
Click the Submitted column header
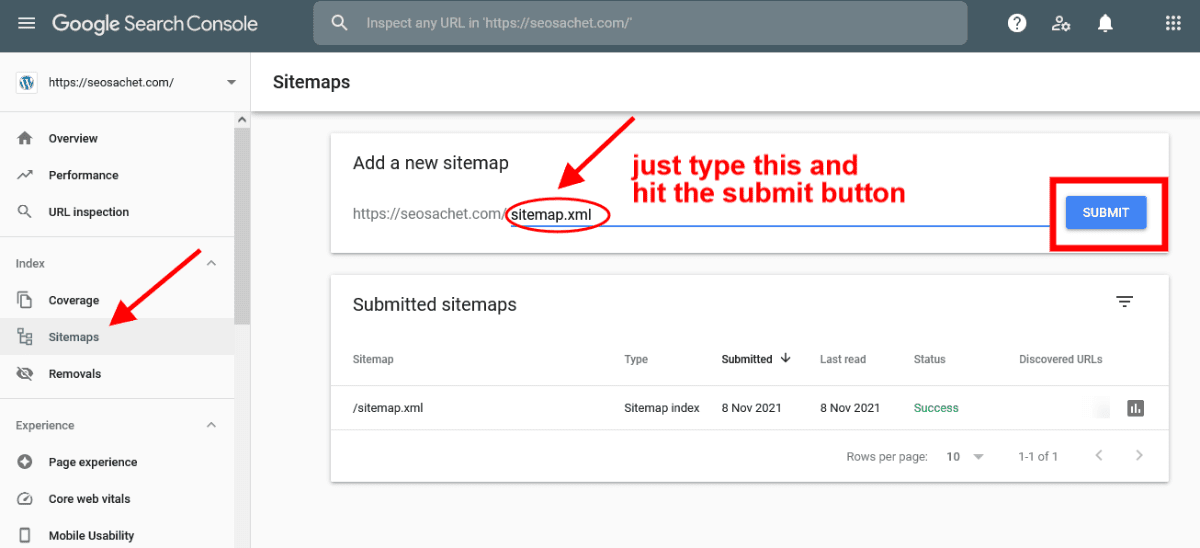click(x=747, y=359)
